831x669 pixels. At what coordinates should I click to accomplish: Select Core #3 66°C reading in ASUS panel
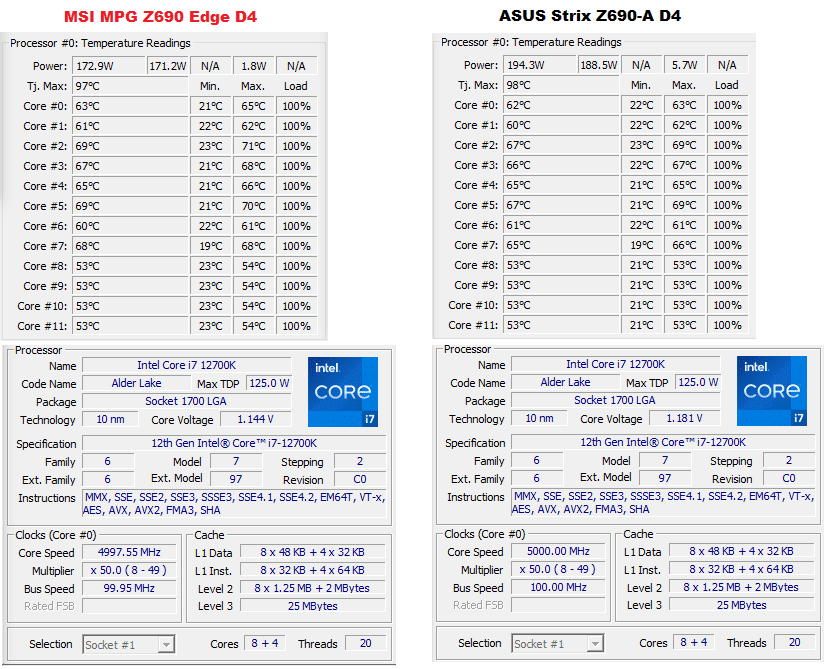pos(561,165)
